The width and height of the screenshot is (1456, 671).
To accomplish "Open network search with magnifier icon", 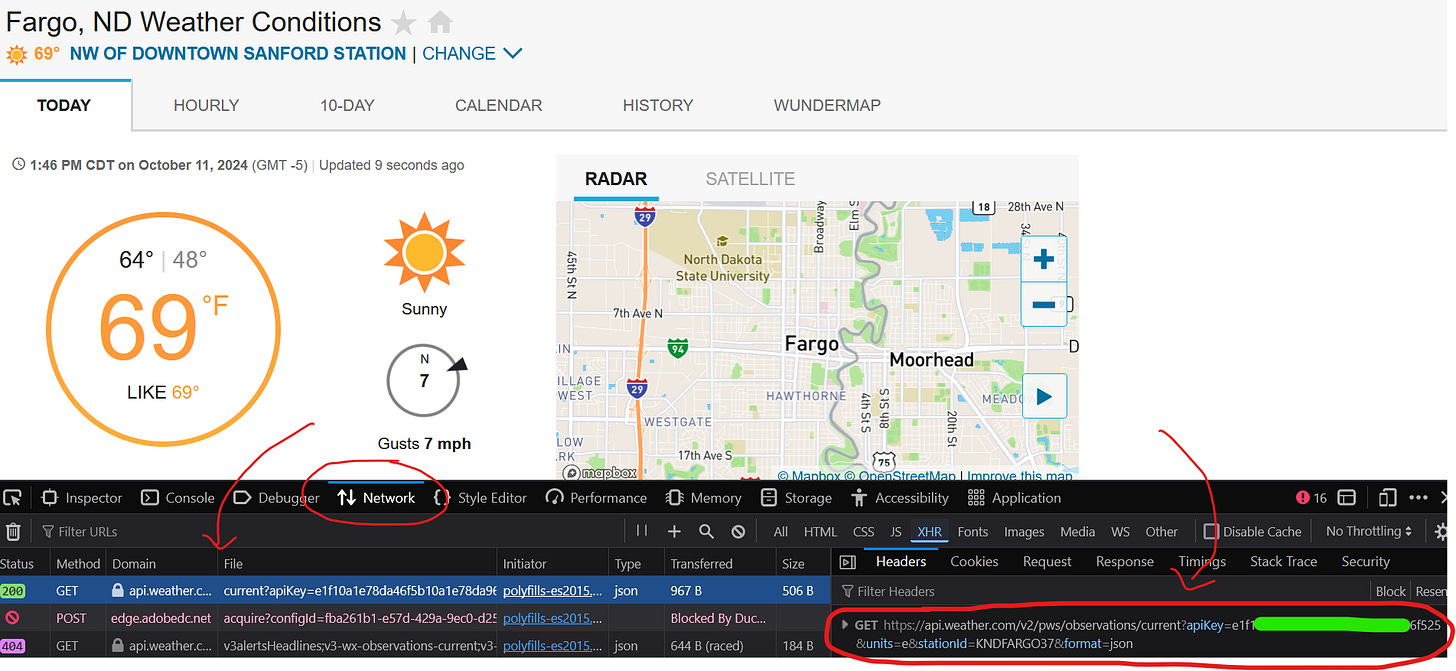I will 706,532.
